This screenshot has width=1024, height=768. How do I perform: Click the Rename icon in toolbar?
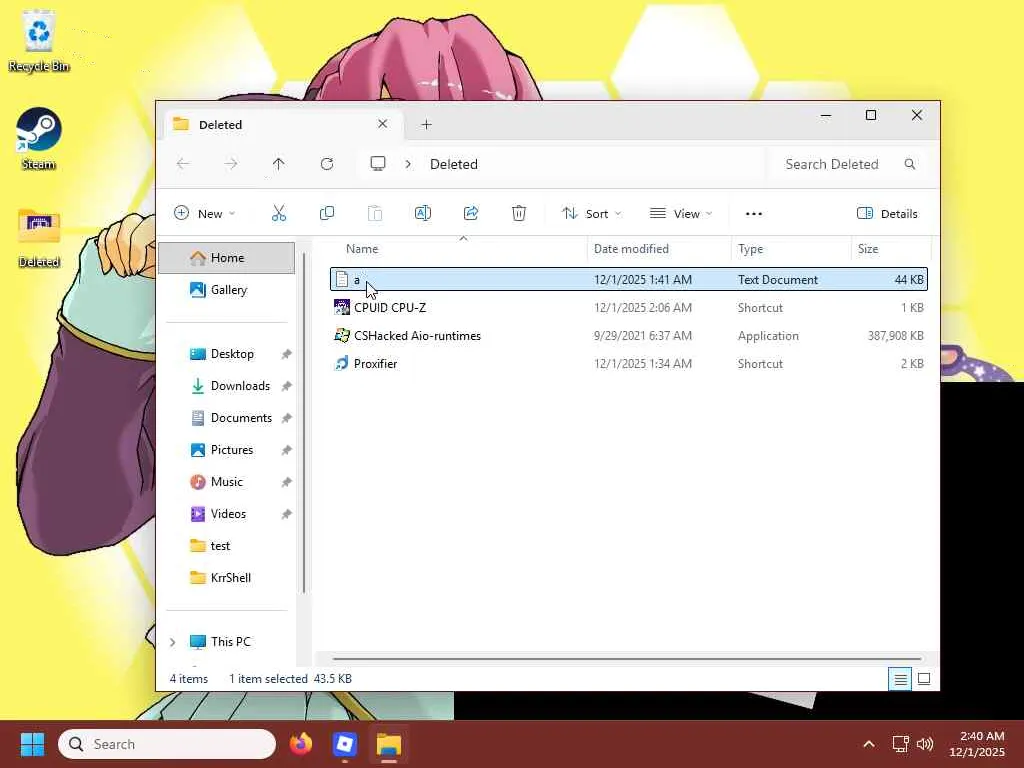coord(423,214)
